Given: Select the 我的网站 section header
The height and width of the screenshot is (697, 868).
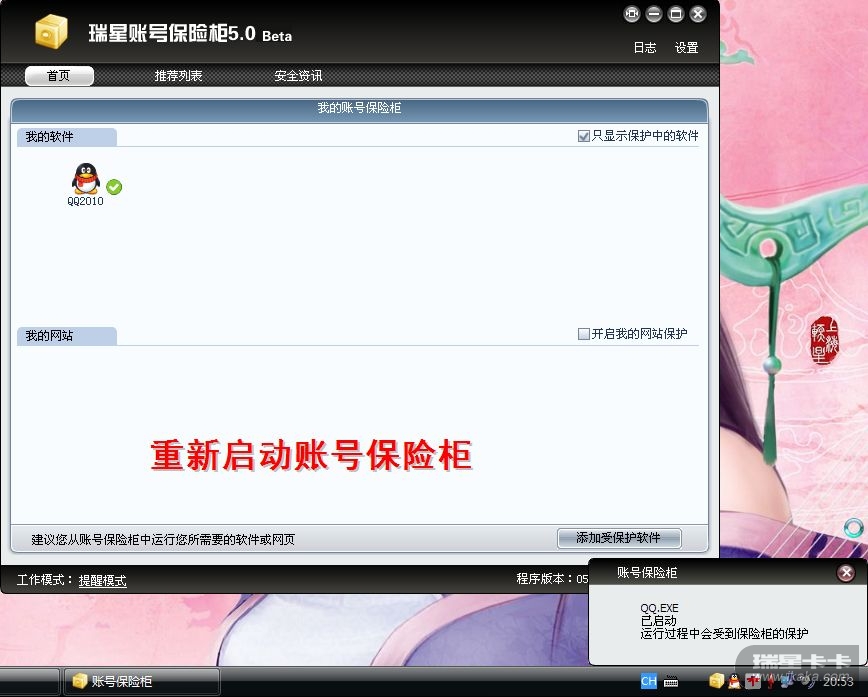Looking at the screenshot, I should click(66, 335).
